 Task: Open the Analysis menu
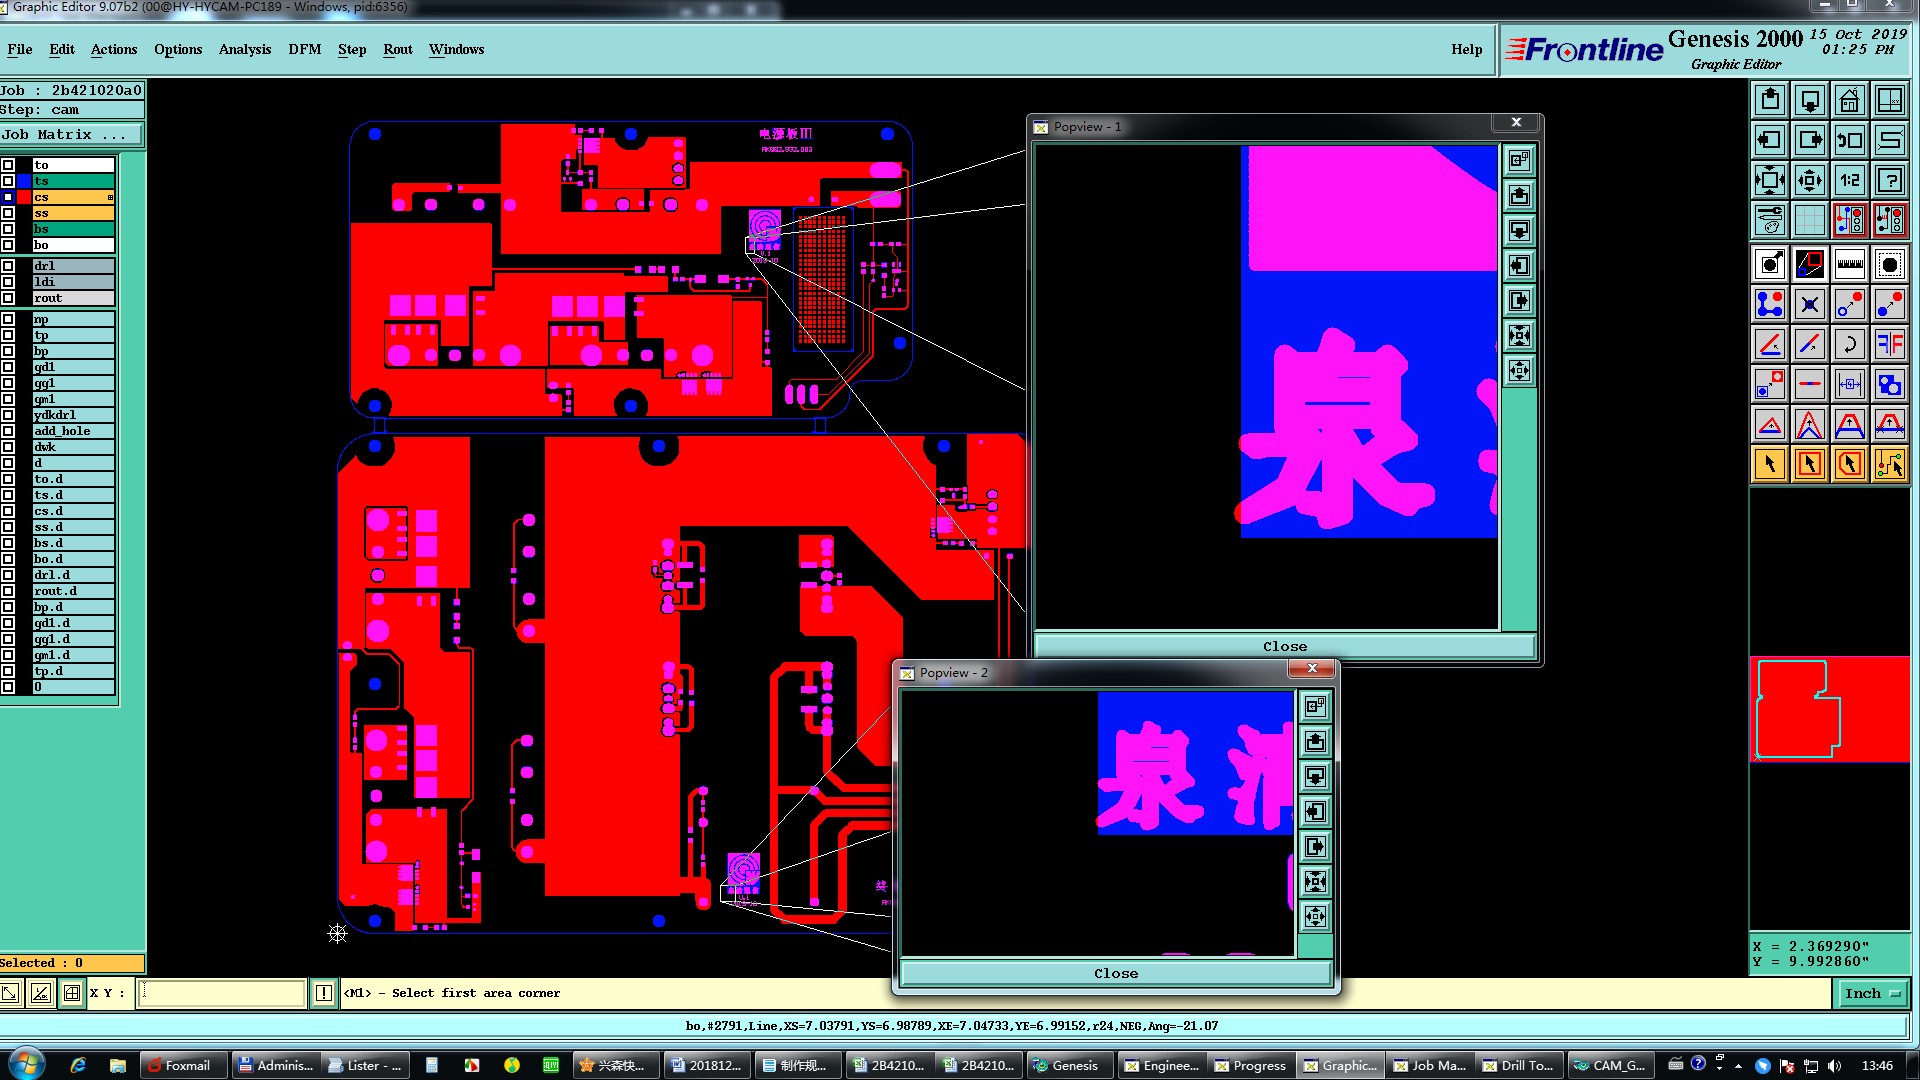(x=244, y=49)
